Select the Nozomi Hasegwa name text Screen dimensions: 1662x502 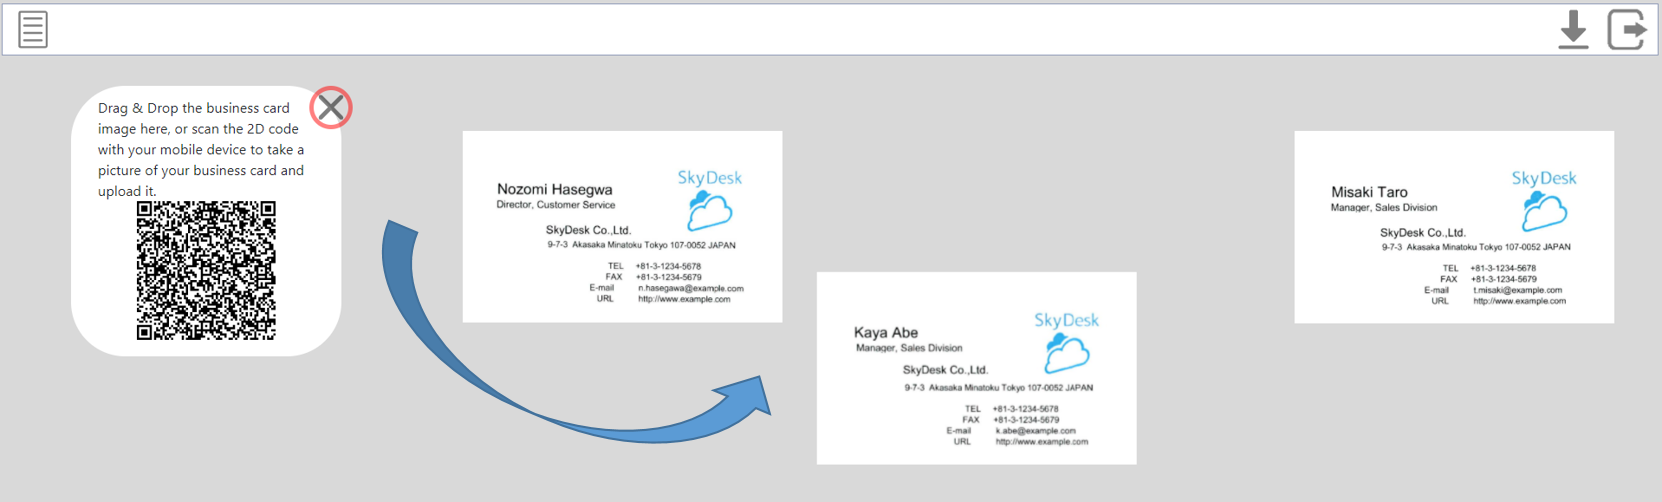(x=554, y=189)
